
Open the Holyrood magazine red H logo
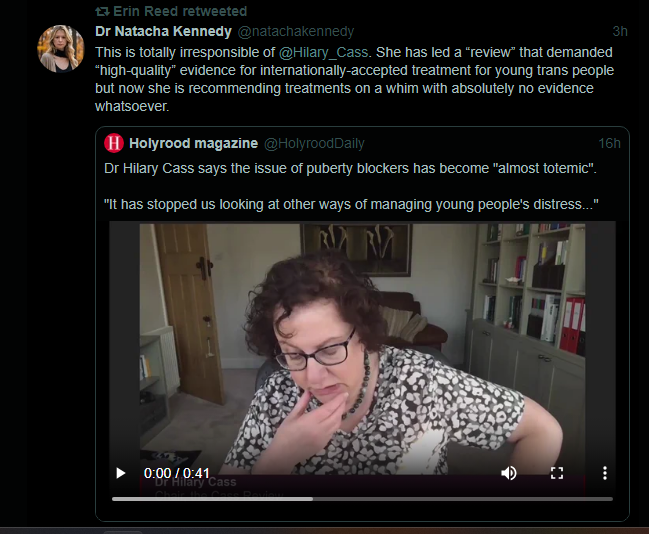(x=114, y=143)
